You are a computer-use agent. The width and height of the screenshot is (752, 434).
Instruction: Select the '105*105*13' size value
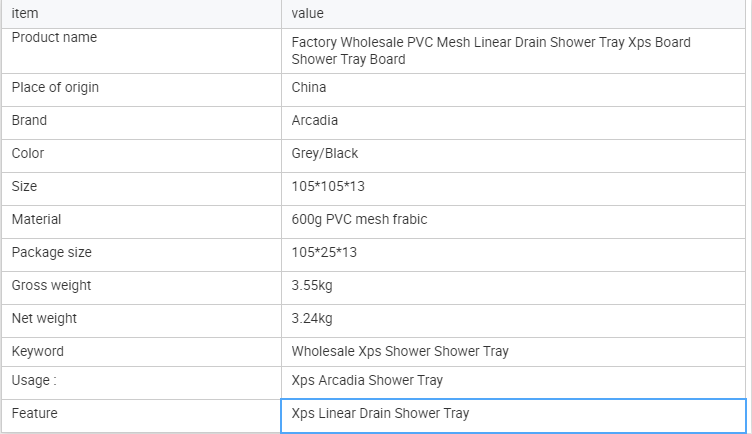tap(329, 186)
